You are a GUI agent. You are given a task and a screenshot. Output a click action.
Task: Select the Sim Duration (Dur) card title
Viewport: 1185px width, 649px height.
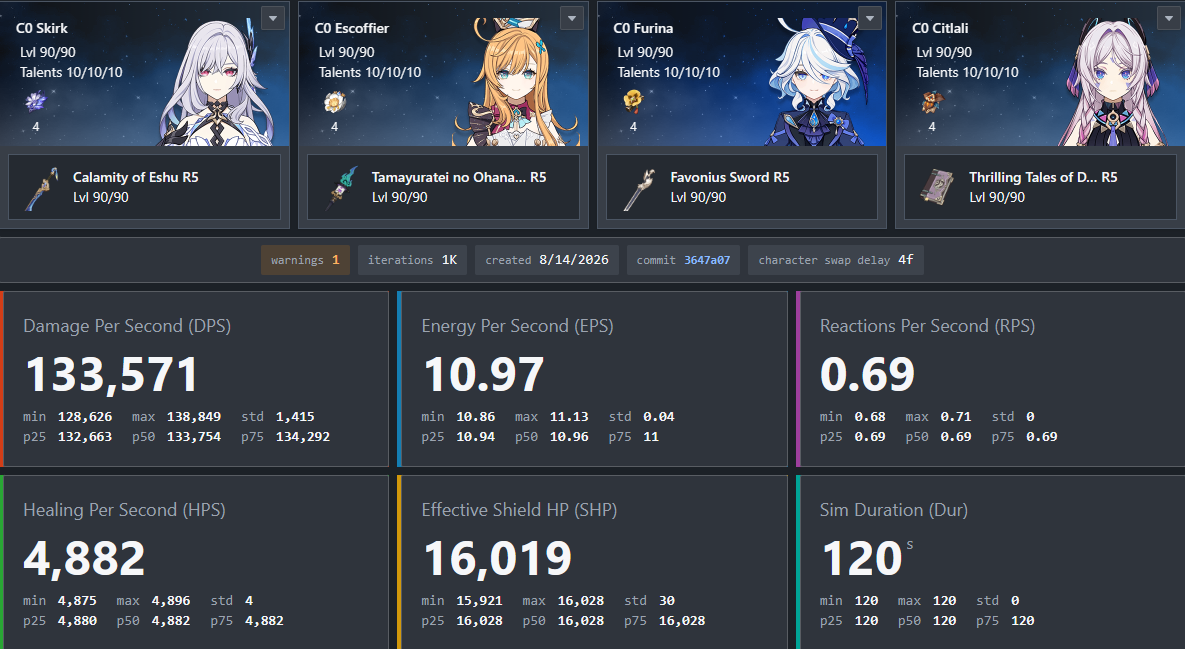(x=894, y=510)
